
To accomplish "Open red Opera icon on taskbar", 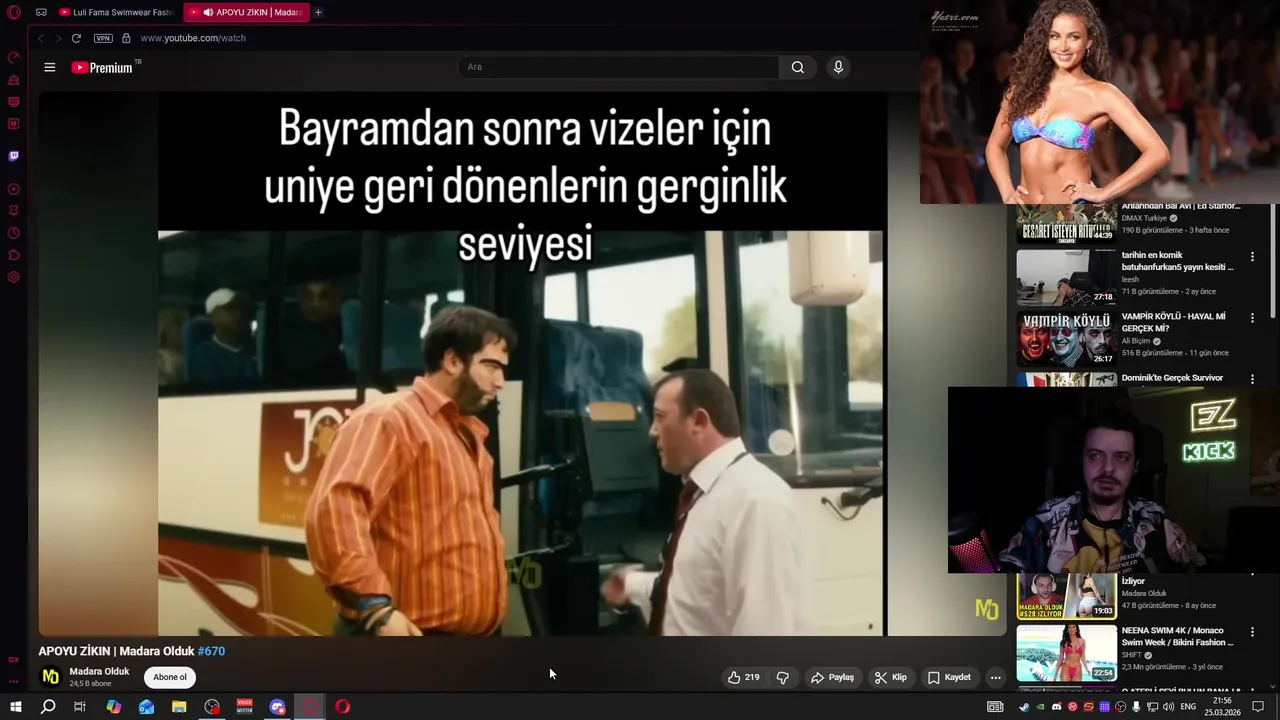I will point(342,707).
